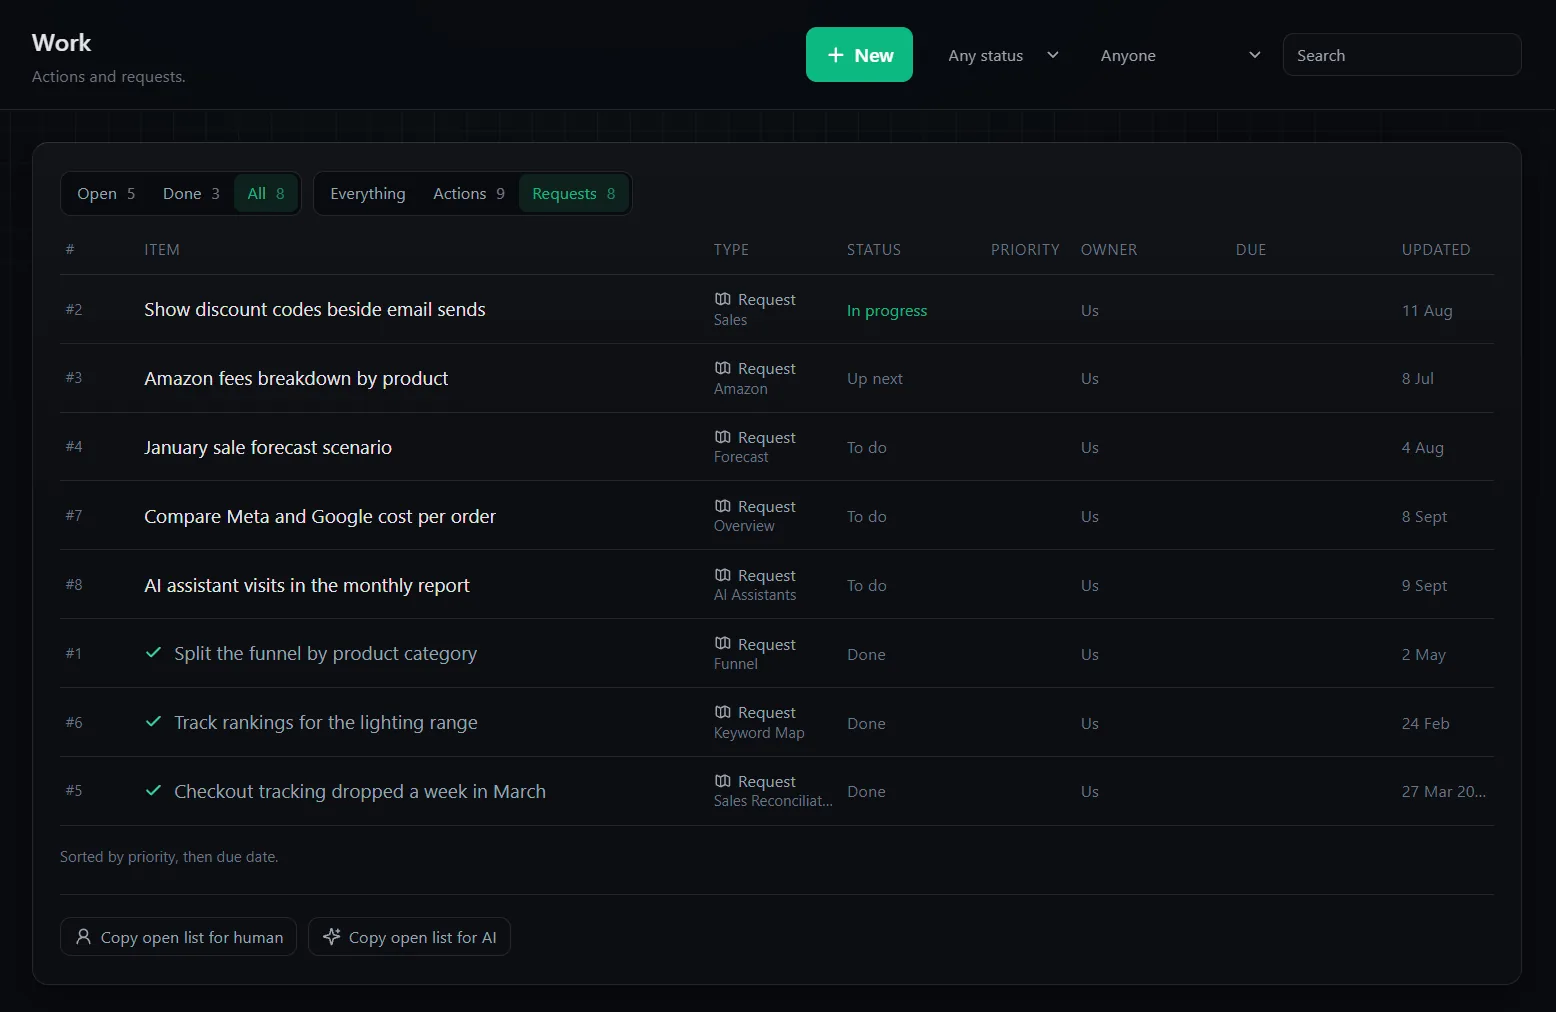Click into the Search field

click(1402, 55)
